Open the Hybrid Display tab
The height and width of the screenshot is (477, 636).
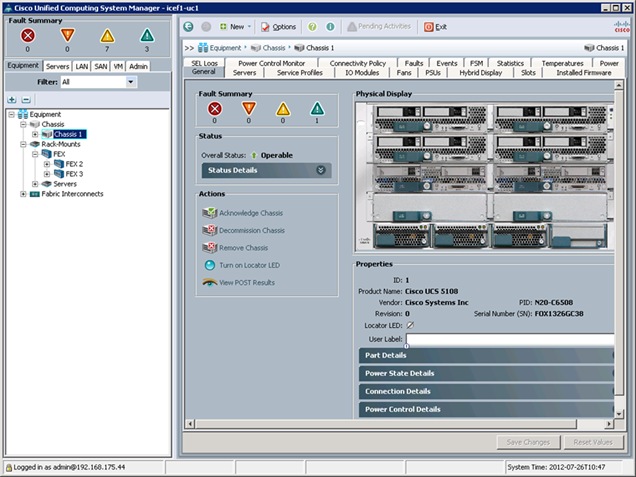pos(481,73)
